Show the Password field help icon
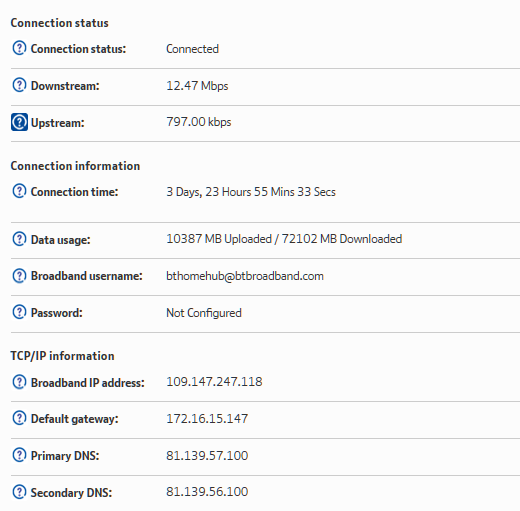Screen dimensions: 520x511 19,312
